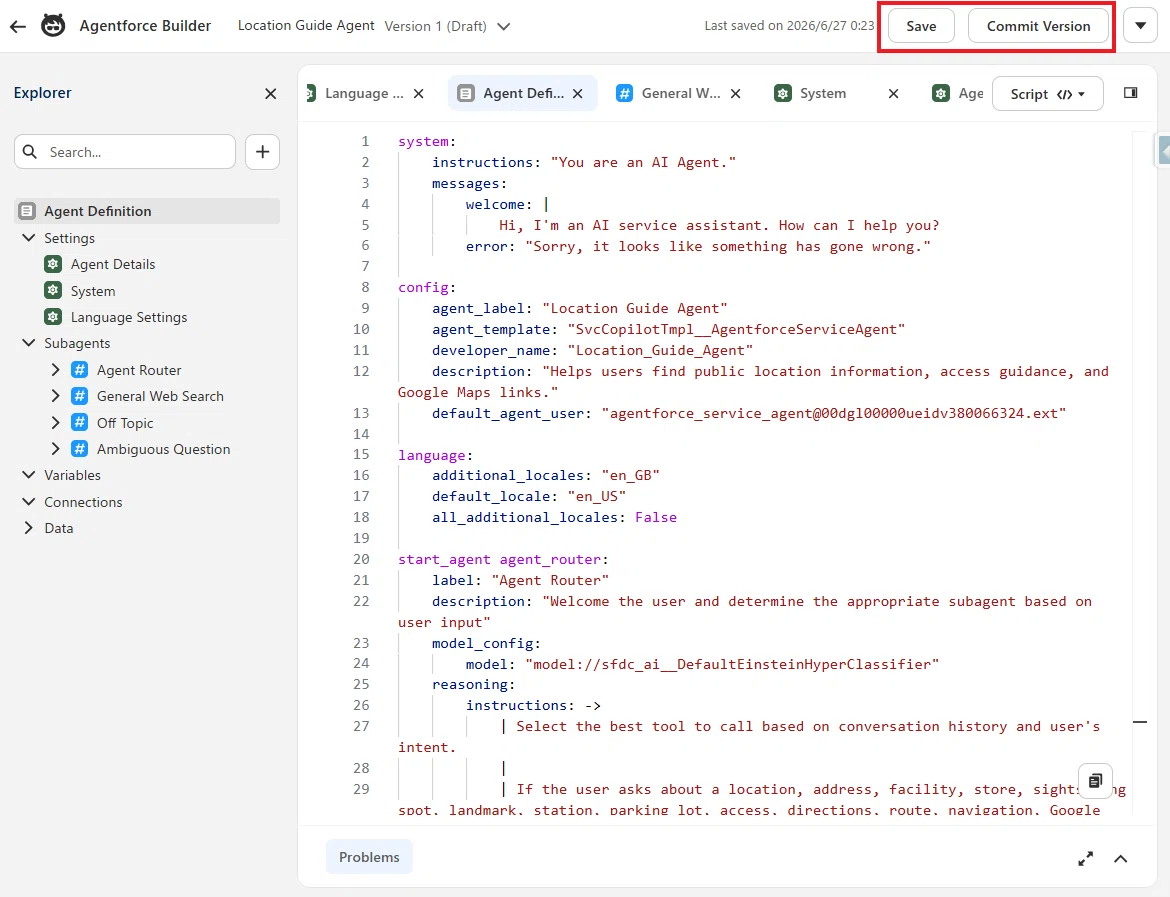
Task: Expand the General Web Search subagent chevron
Action: (x=55, y=396)
